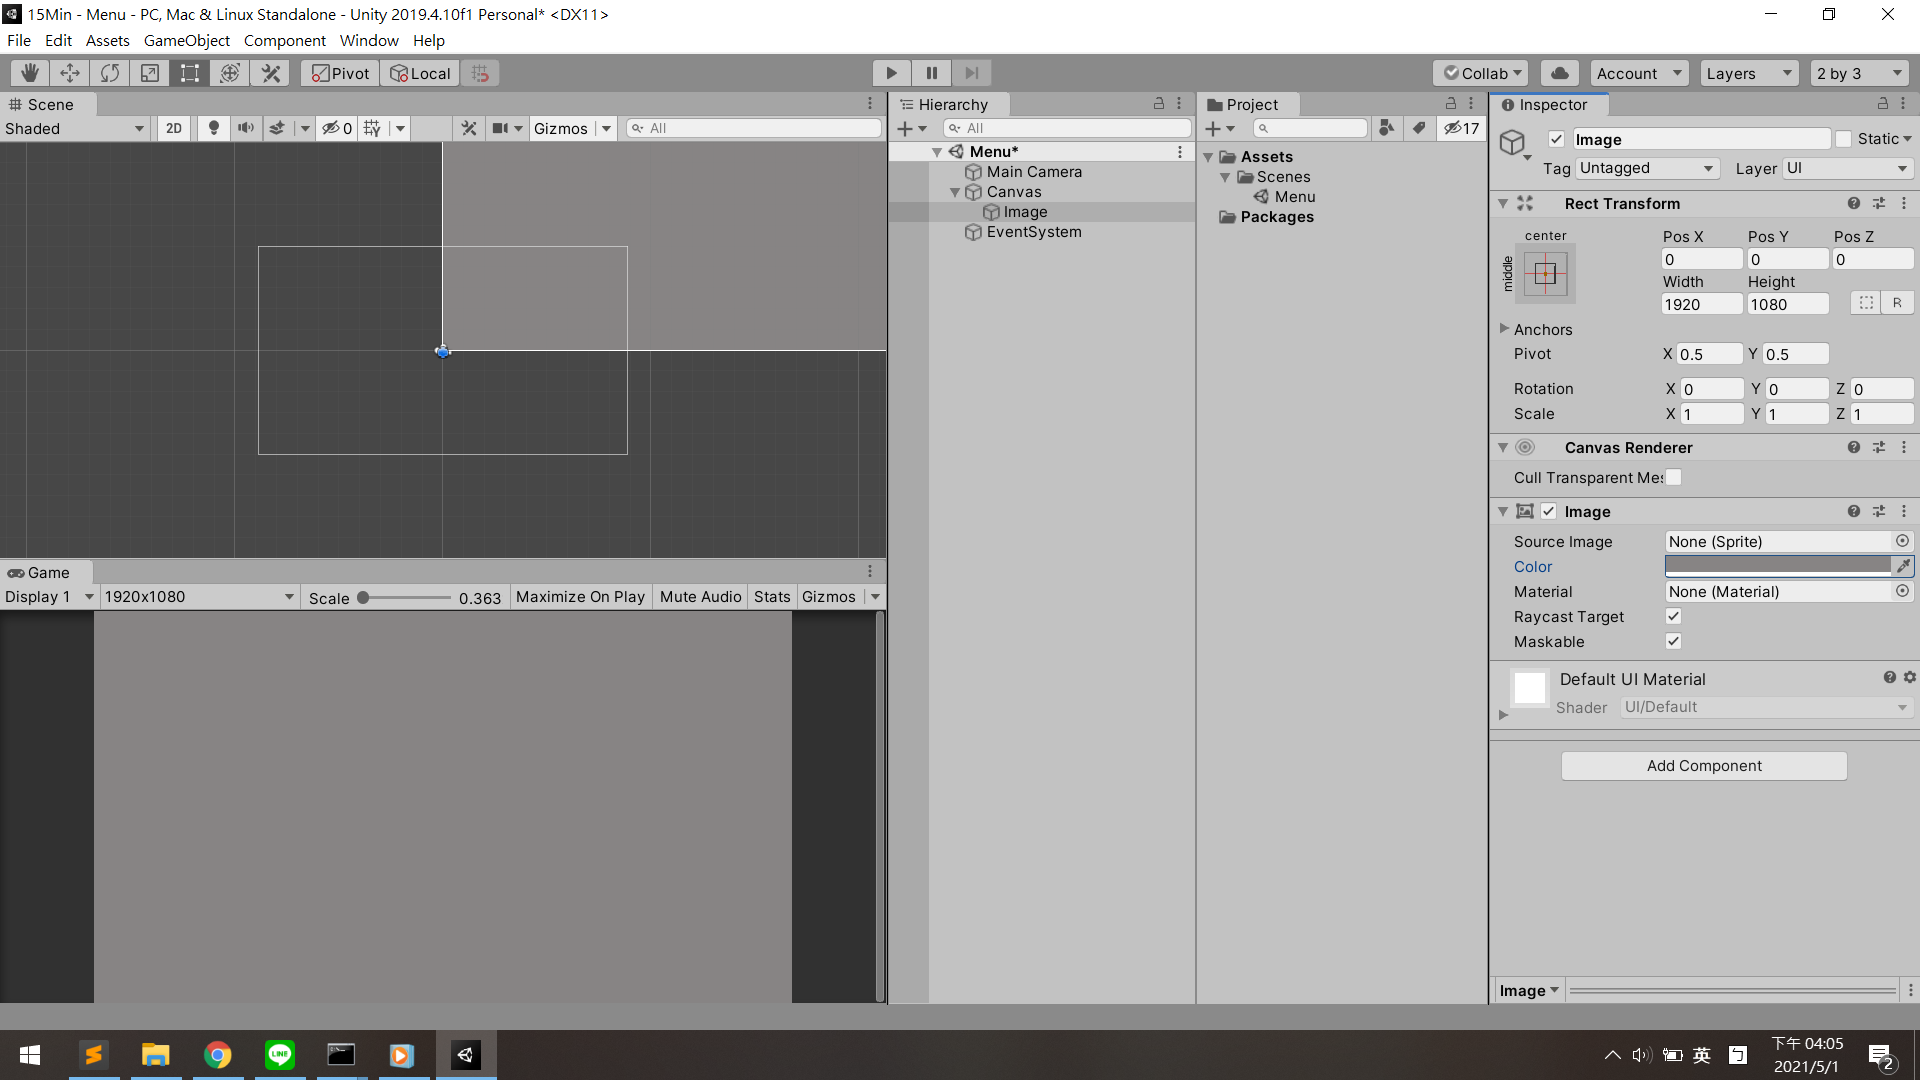Select the Hand tool in toolbar
Viewport: 1920px width, 1080px height.
pos(30,73)
